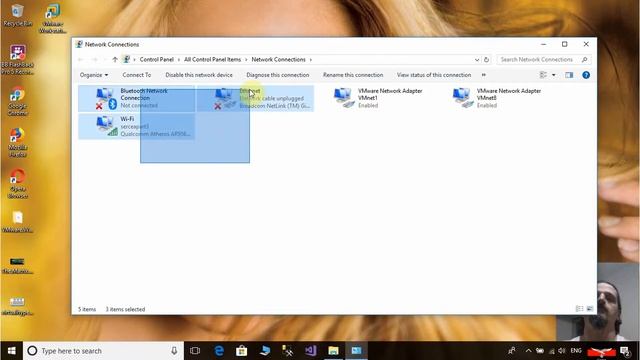Go to the Control Panel breadcrumb

(157, 60)
